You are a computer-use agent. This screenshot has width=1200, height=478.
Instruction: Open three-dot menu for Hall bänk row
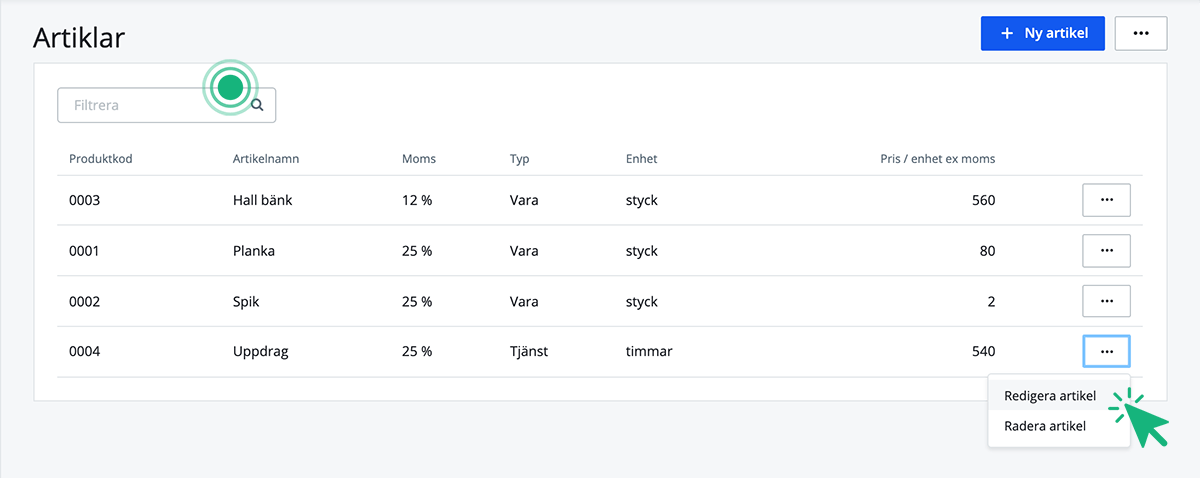[x=1106, y=200]
